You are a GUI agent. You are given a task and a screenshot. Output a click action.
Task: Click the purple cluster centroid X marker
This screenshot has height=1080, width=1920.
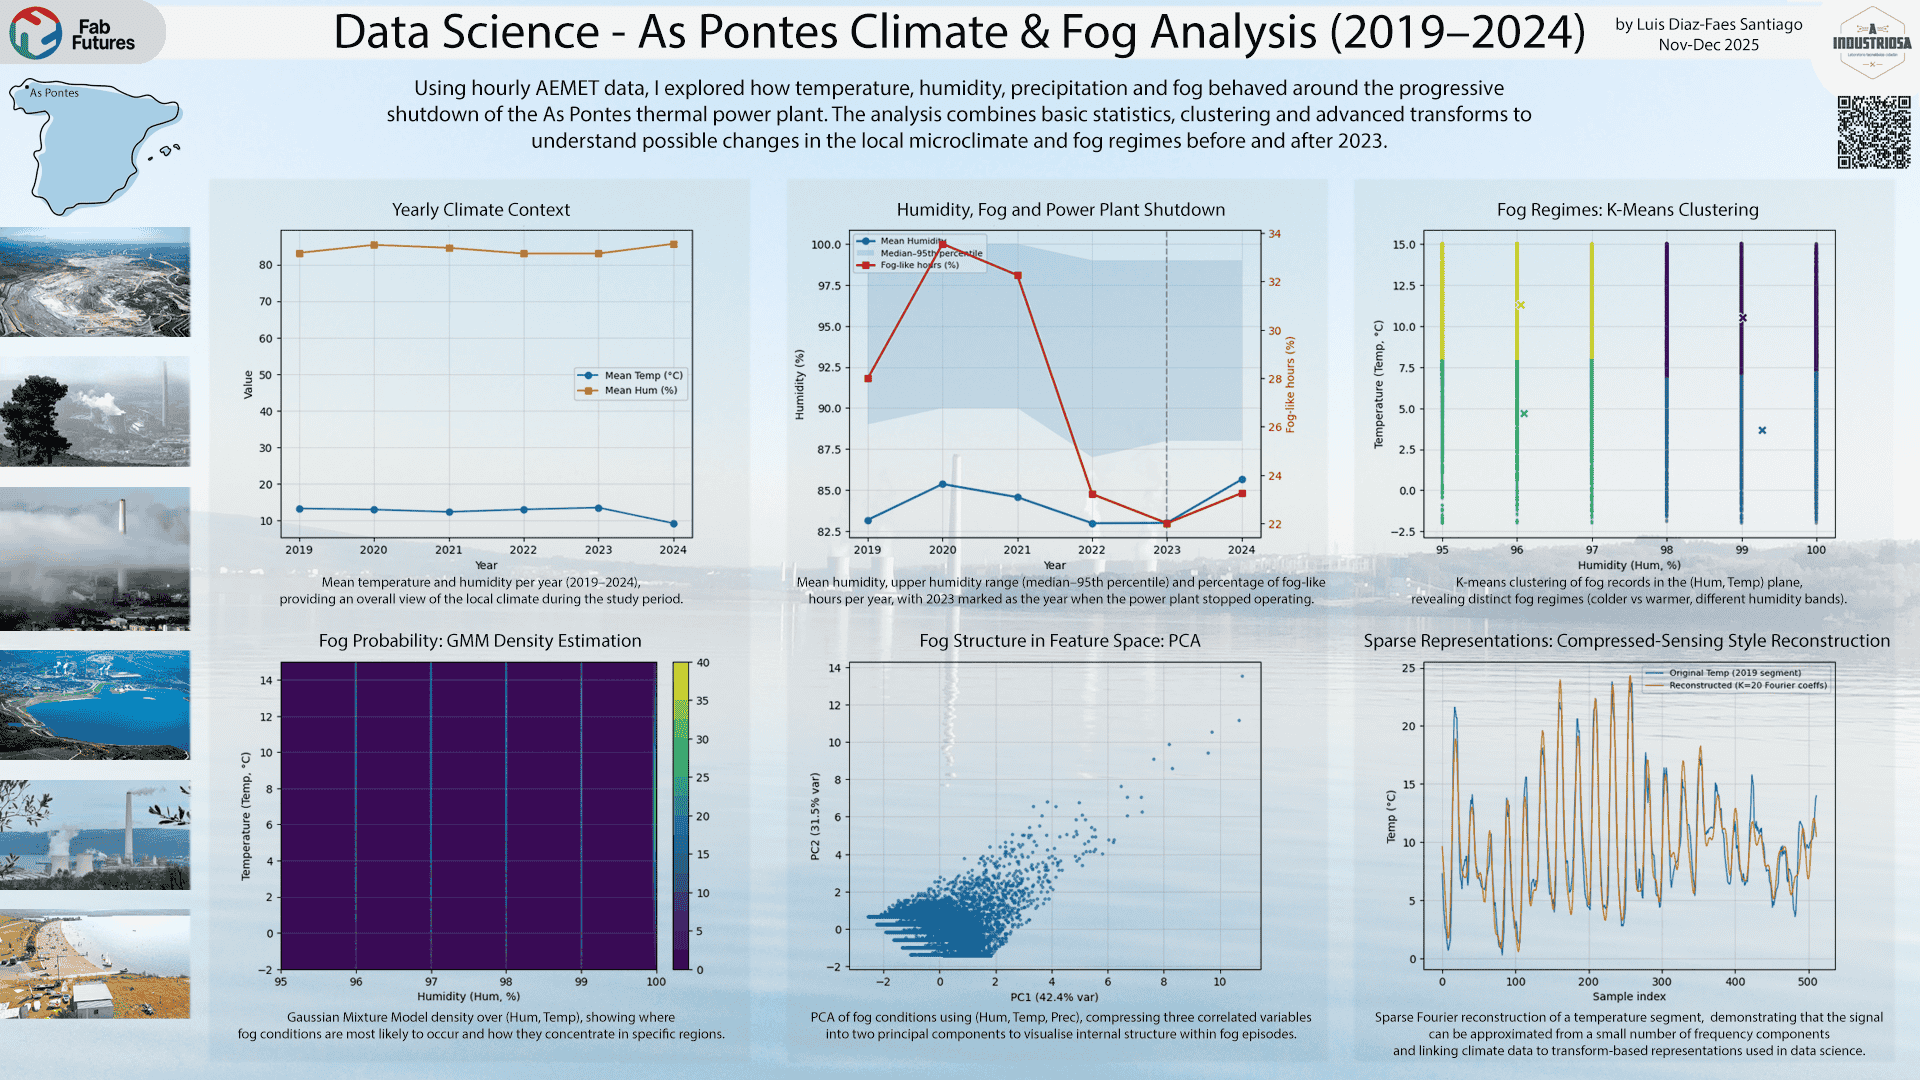tap(1743, 318)
